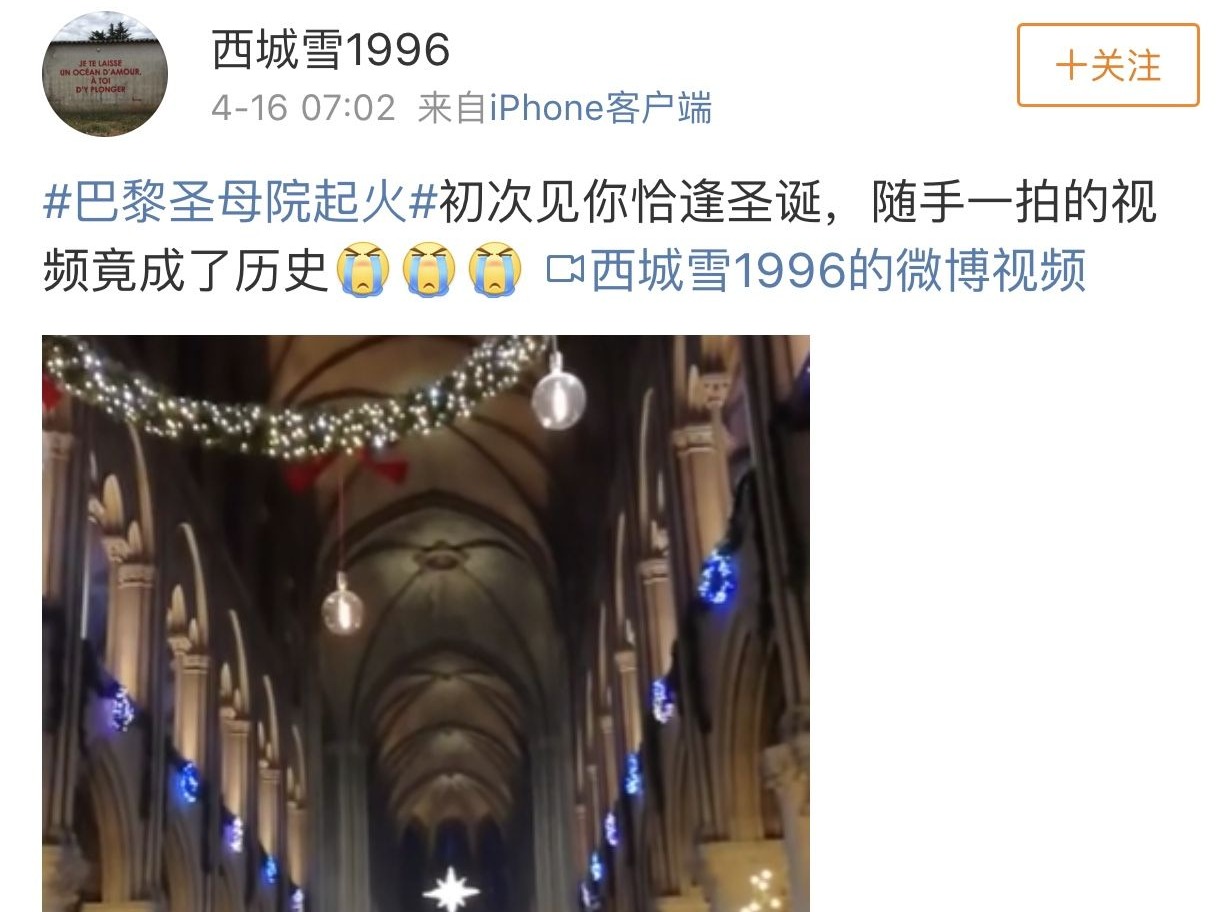Click the smaller hanging bulb in video center

click(343, 606)
